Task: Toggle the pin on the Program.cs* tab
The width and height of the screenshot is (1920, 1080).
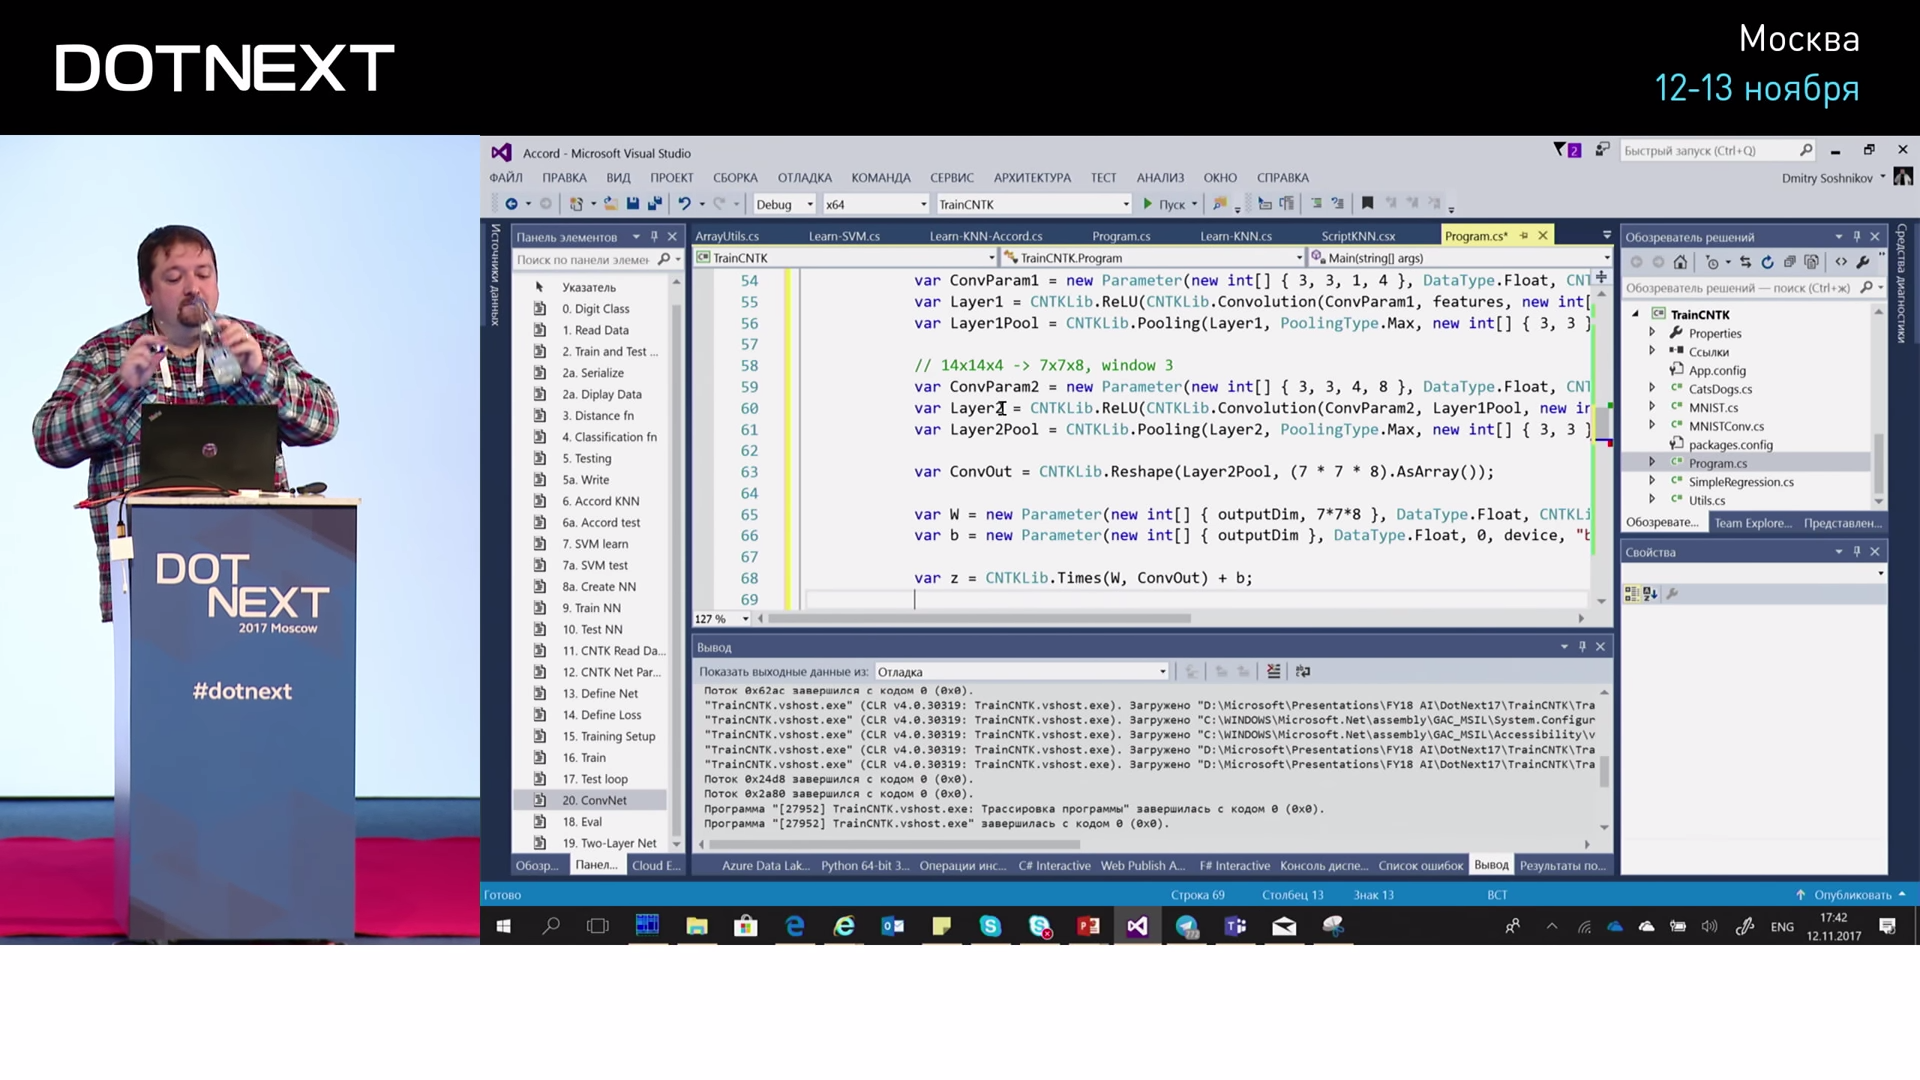Action: click(1524, 236)
